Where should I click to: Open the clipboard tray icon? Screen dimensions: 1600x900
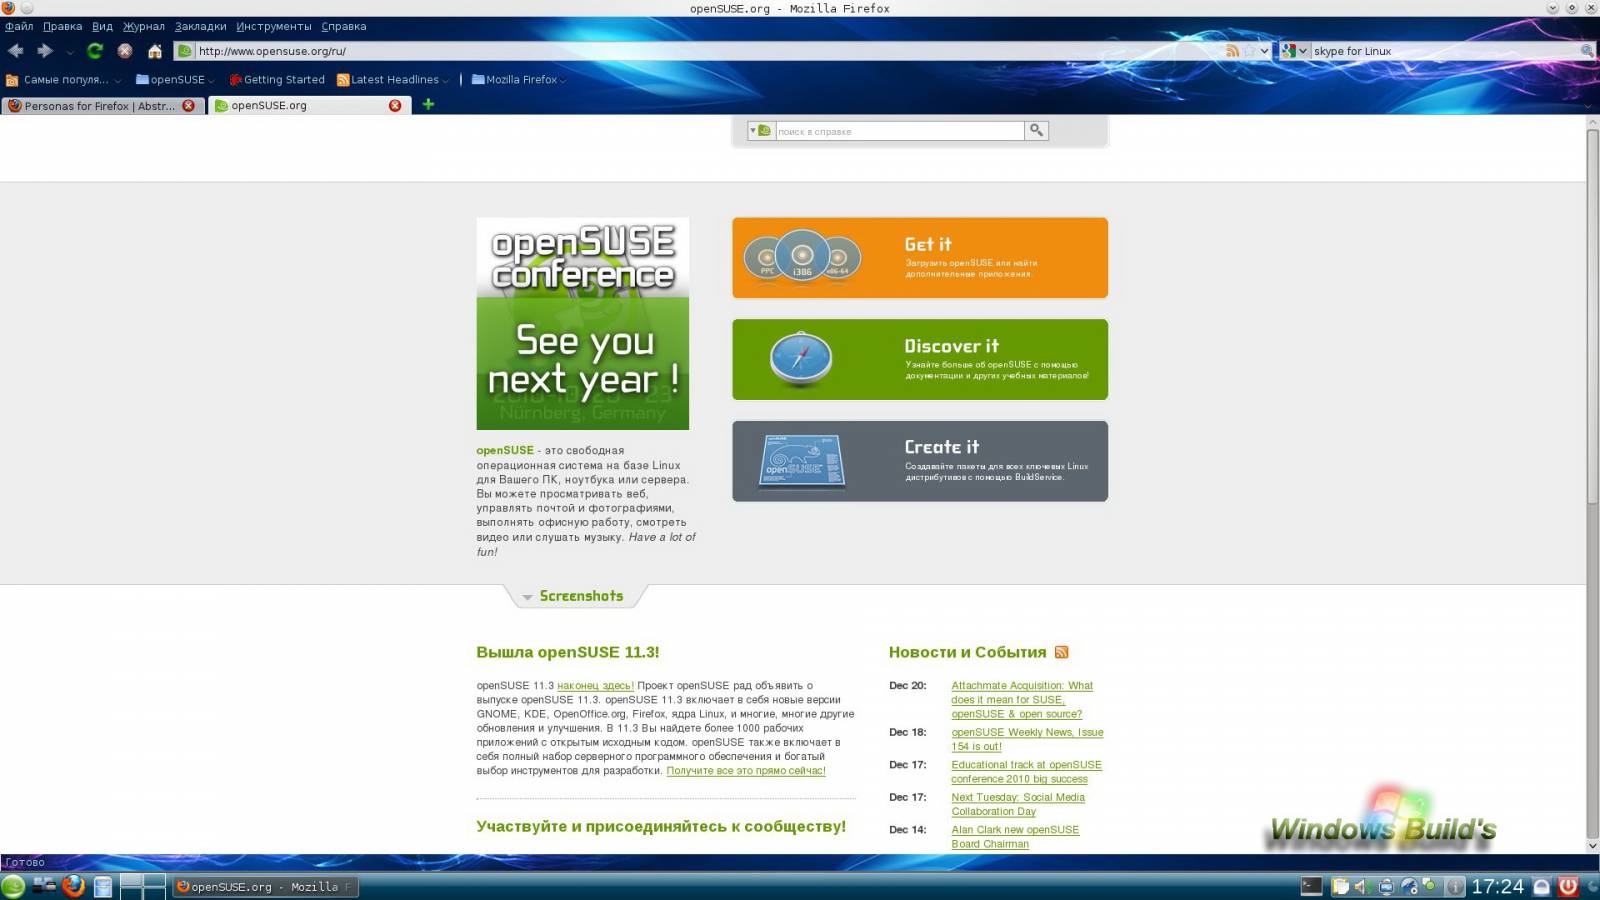pos(1340,887)
